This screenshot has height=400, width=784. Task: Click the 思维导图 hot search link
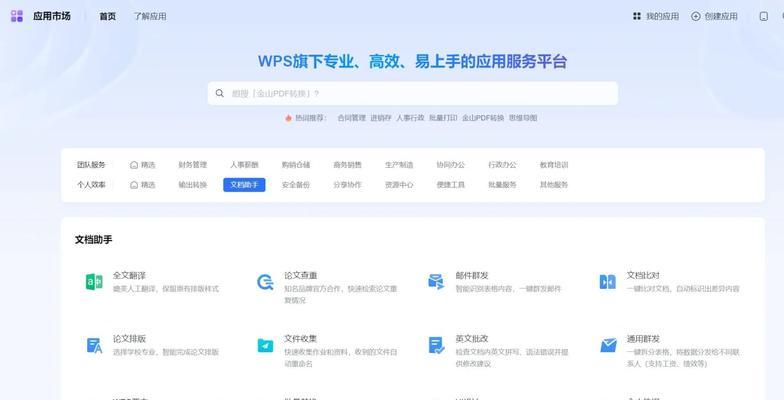click(523, 118)
